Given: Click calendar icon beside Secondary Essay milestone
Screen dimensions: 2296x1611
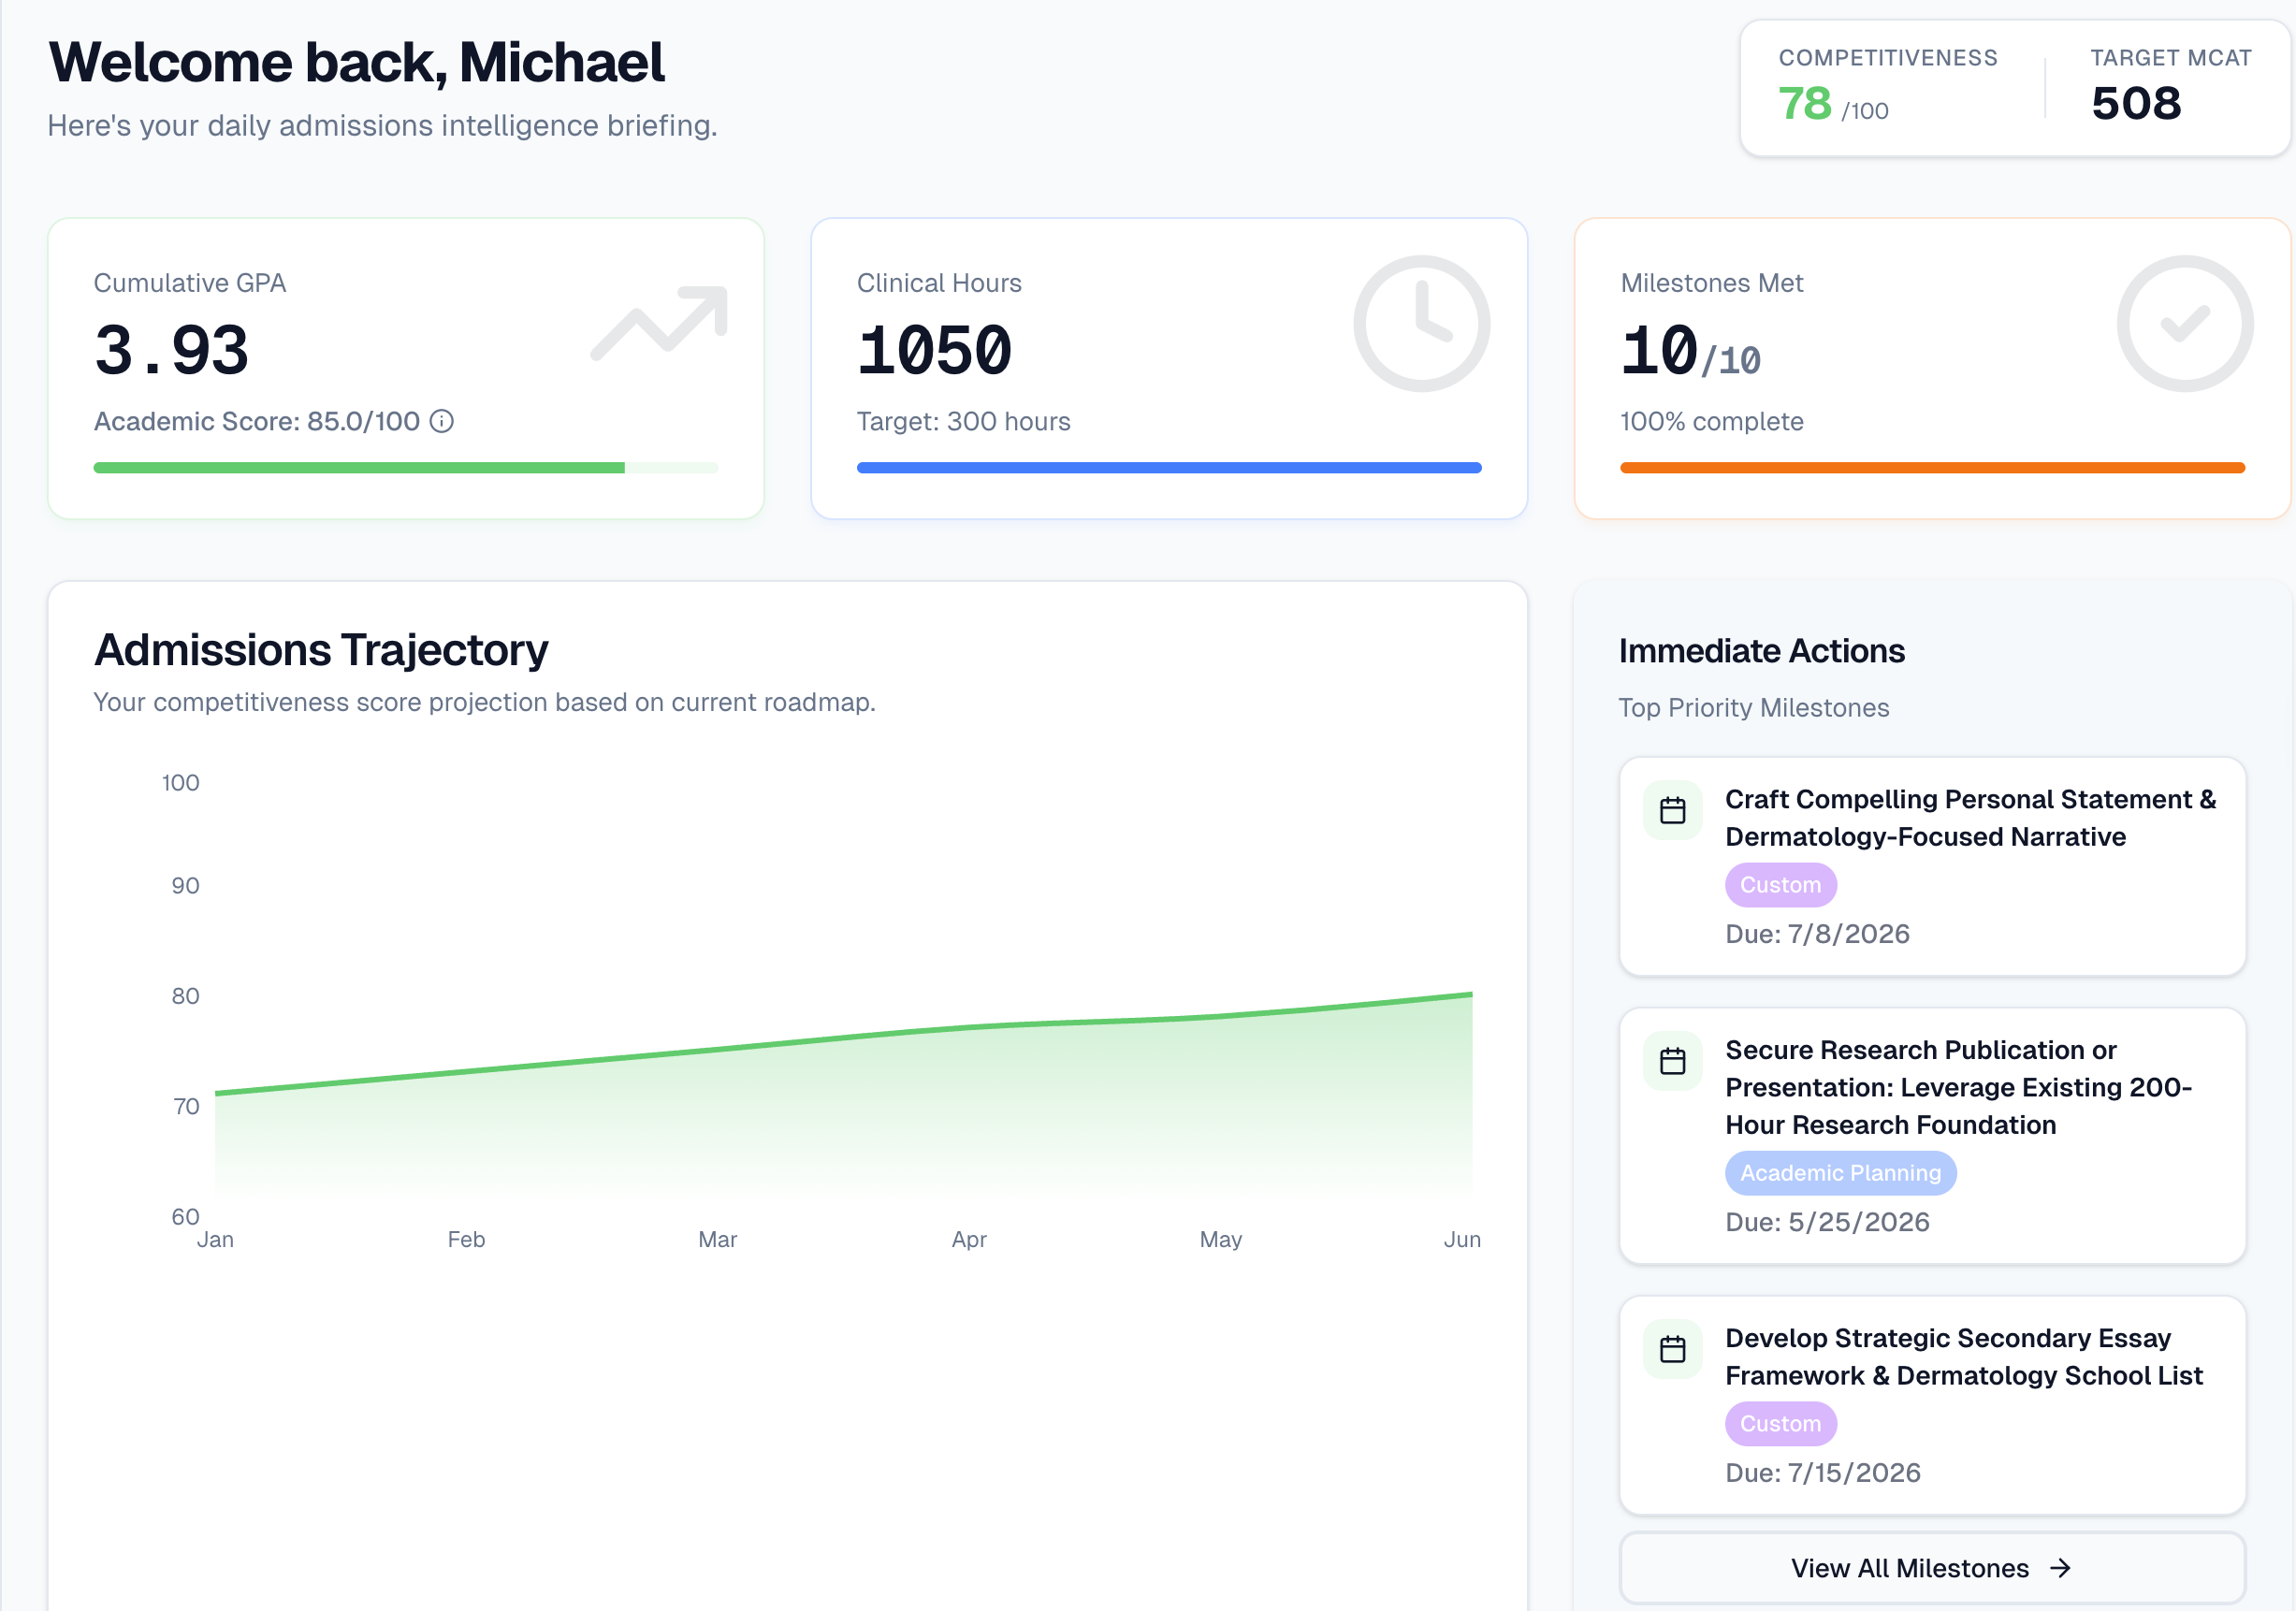Looking at the screenshot, I should click(x=1673, y=1349).
